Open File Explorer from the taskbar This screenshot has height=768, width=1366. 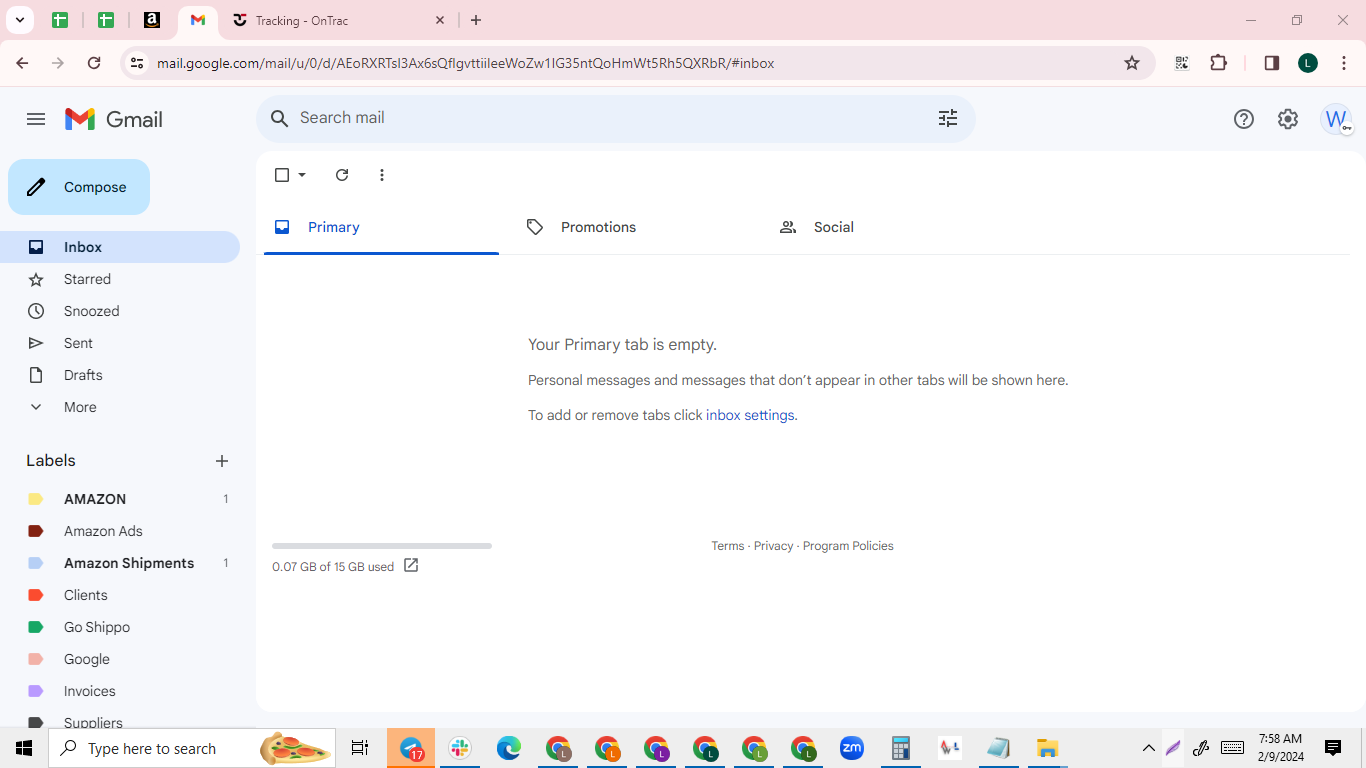pos(1047,748)
